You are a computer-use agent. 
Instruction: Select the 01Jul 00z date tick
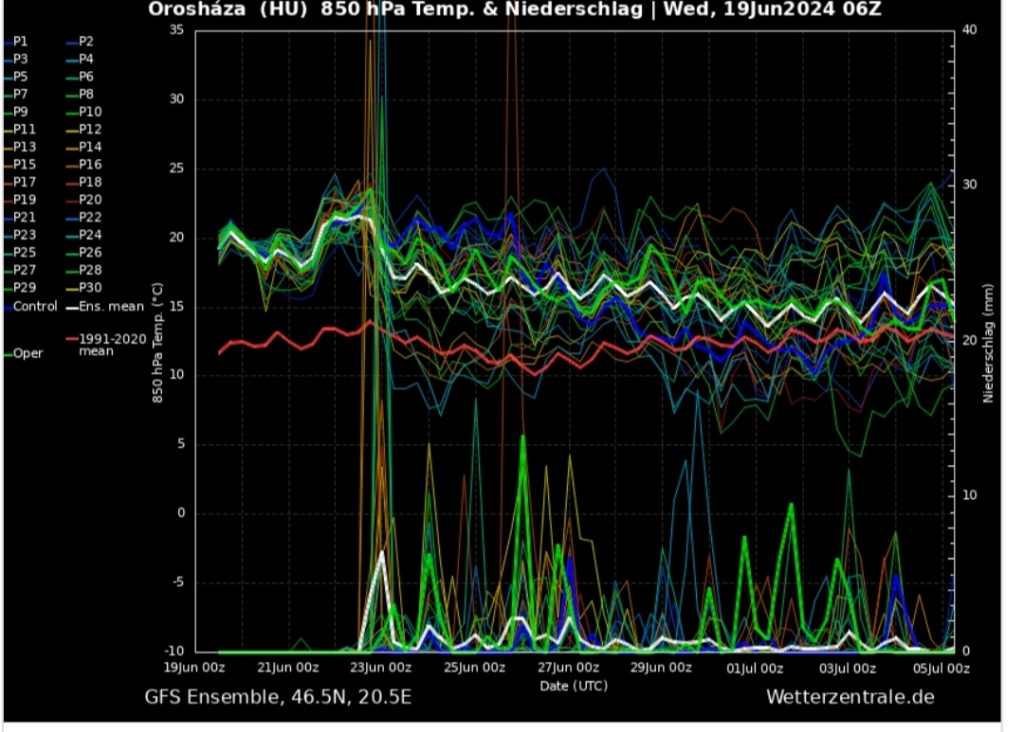tap(755, 668)
